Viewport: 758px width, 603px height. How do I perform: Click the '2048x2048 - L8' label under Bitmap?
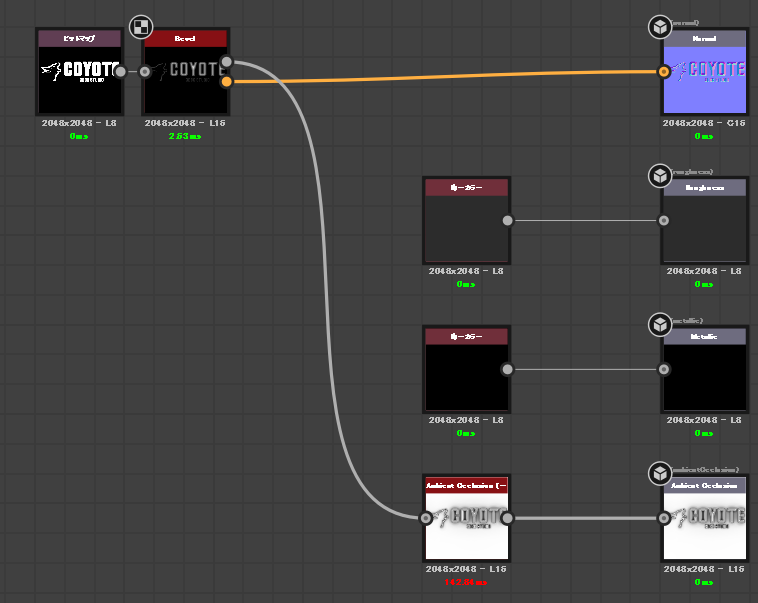click(x=79, y=123)
